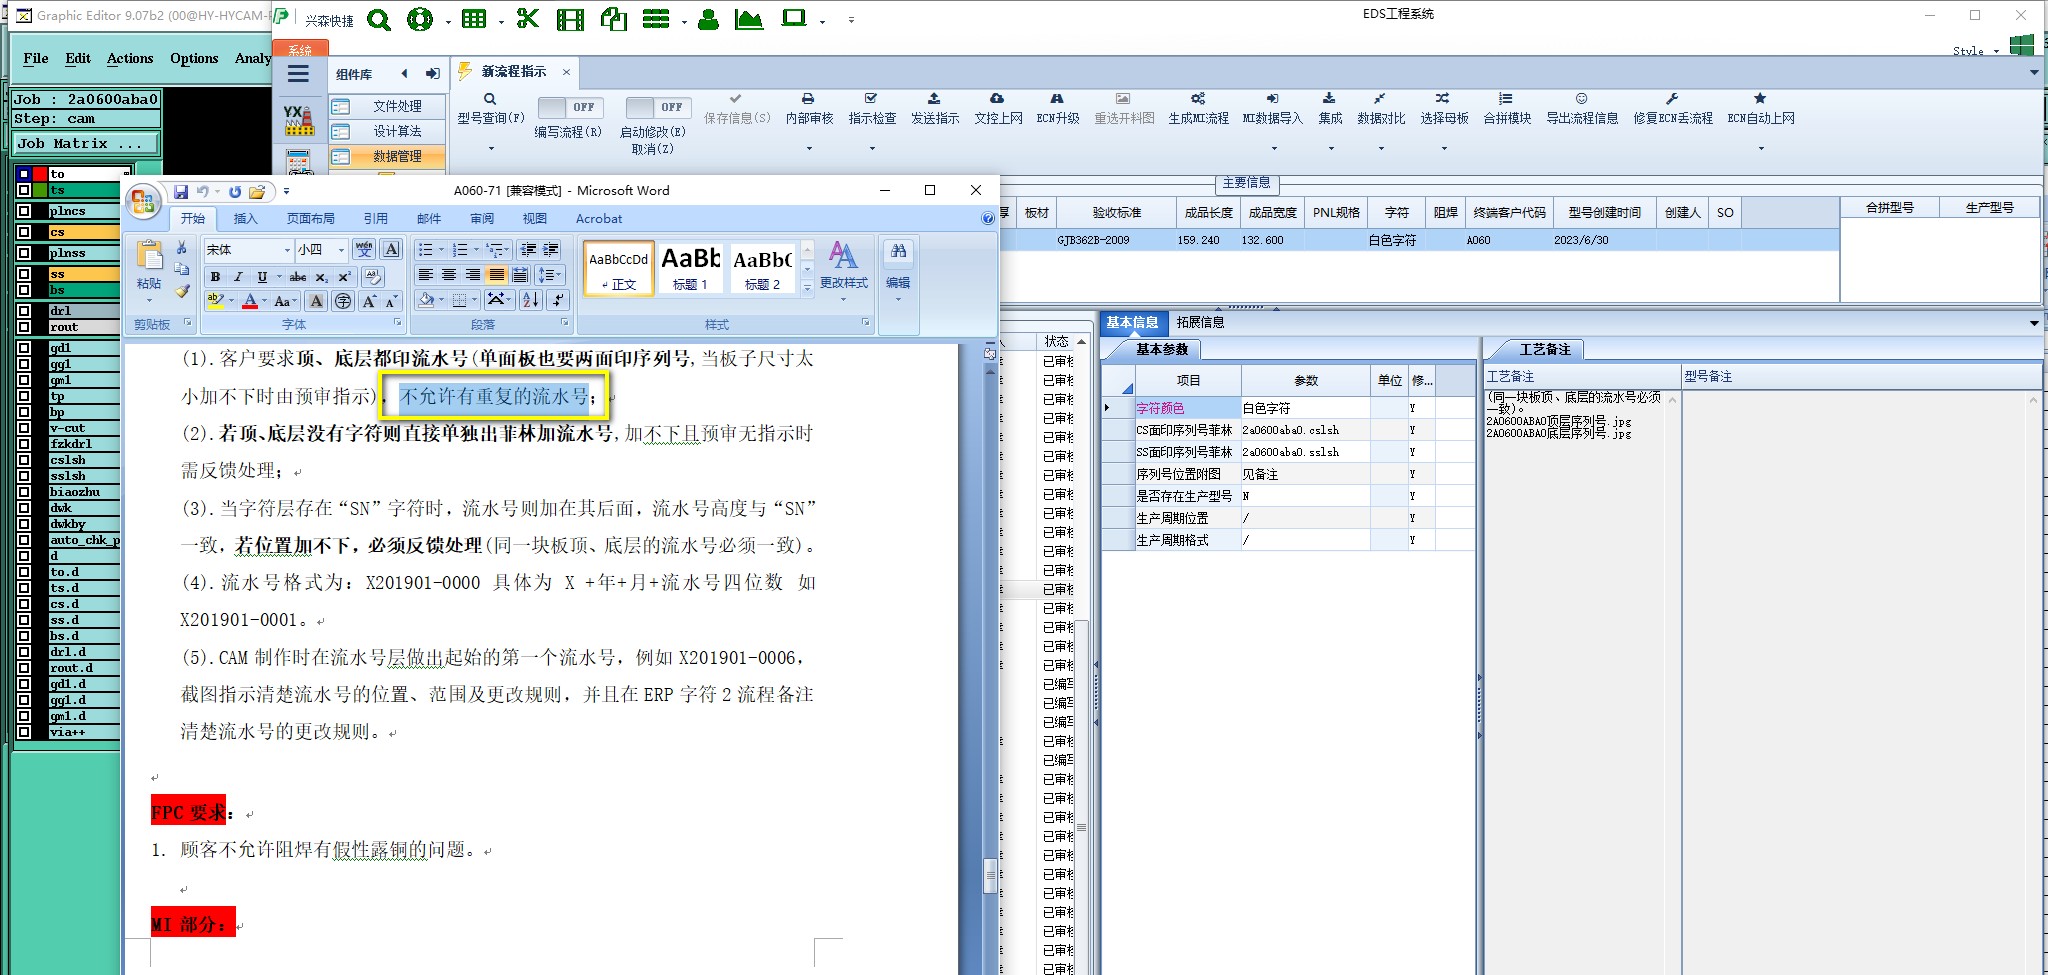Click the Word document vertical scrollbar thumb
Screen dimensions: 2048x975
point(990,875)
